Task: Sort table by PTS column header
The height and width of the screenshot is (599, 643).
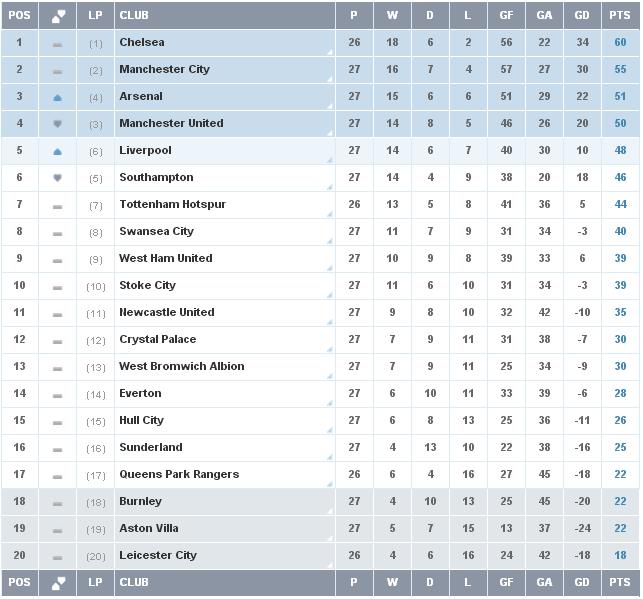Action: [620, 16]
